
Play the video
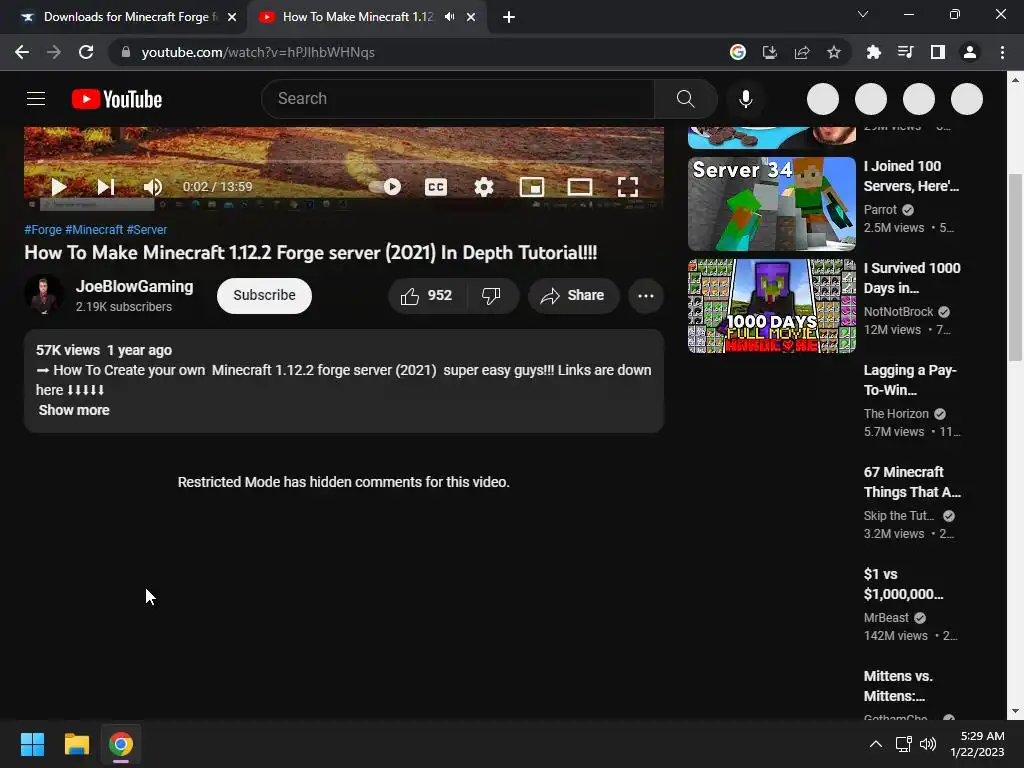[59, 187]
